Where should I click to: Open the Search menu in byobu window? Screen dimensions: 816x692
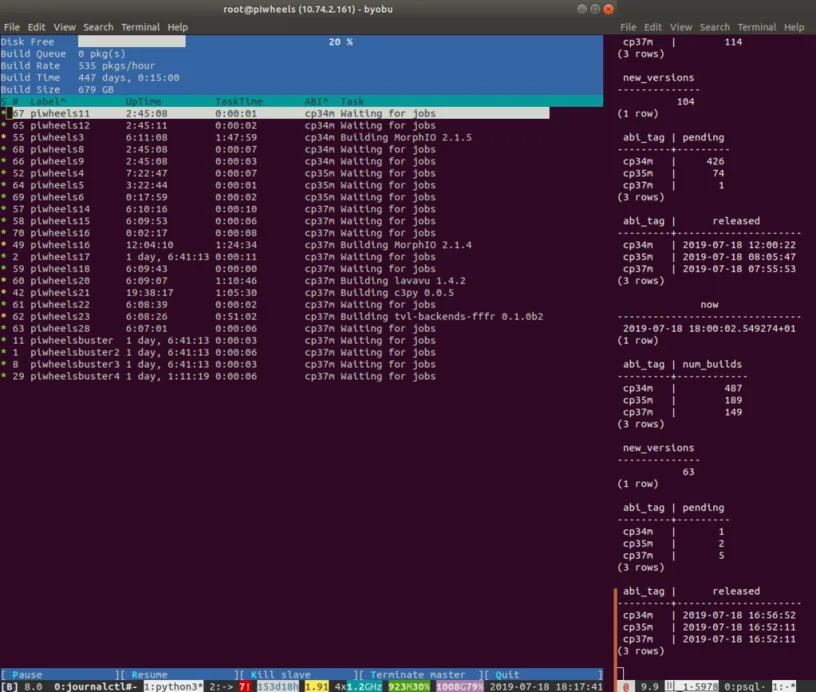click(98, 27)
